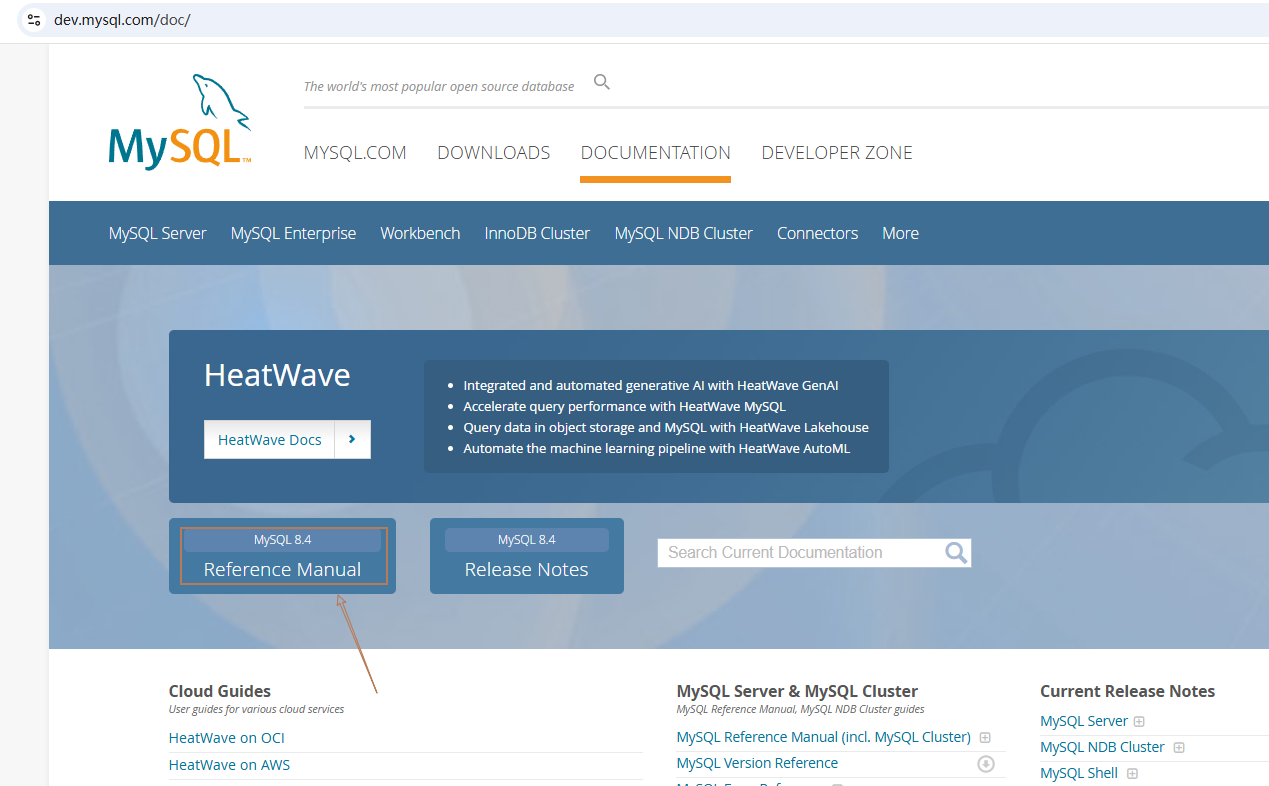This screenshot has width=1269, height=786.
Task: Open the More menu item
Action: click(x=900, y=233)
